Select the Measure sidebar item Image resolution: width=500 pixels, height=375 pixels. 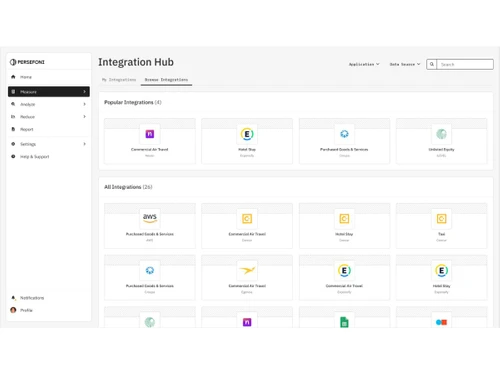[x=49, y=92]
